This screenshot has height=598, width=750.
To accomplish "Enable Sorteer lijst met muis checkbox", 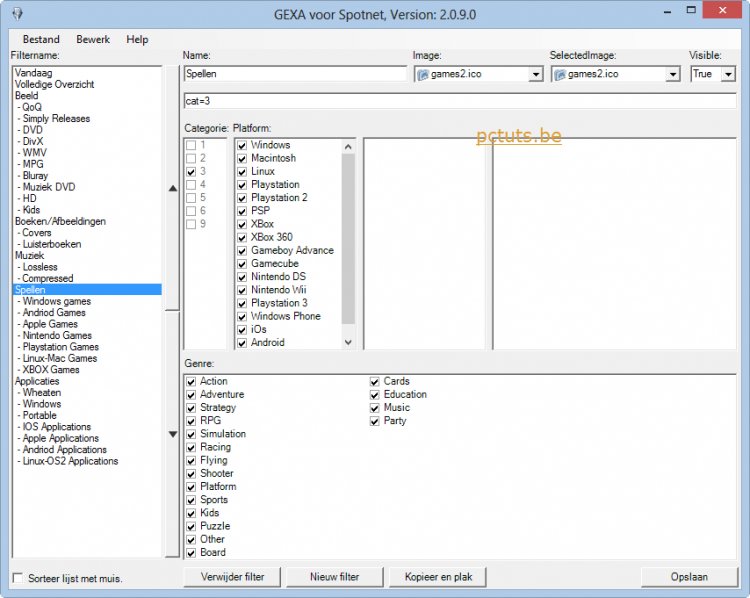I will coord(18,578).
